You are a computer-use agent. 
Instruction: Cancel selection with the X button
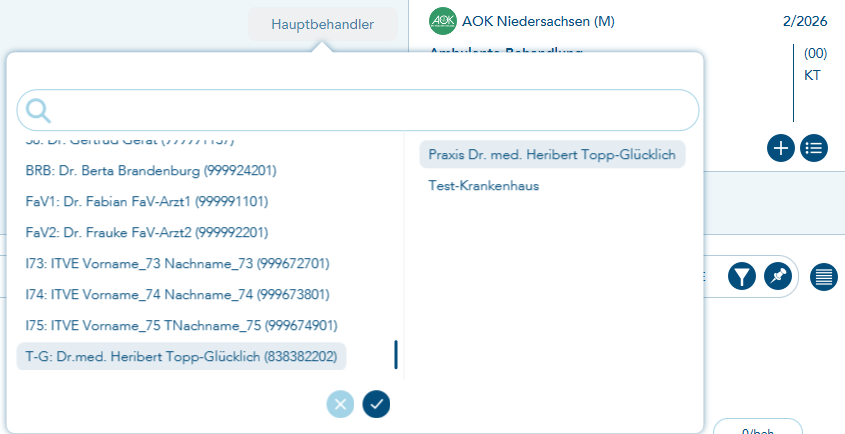(x=340, y=404)
